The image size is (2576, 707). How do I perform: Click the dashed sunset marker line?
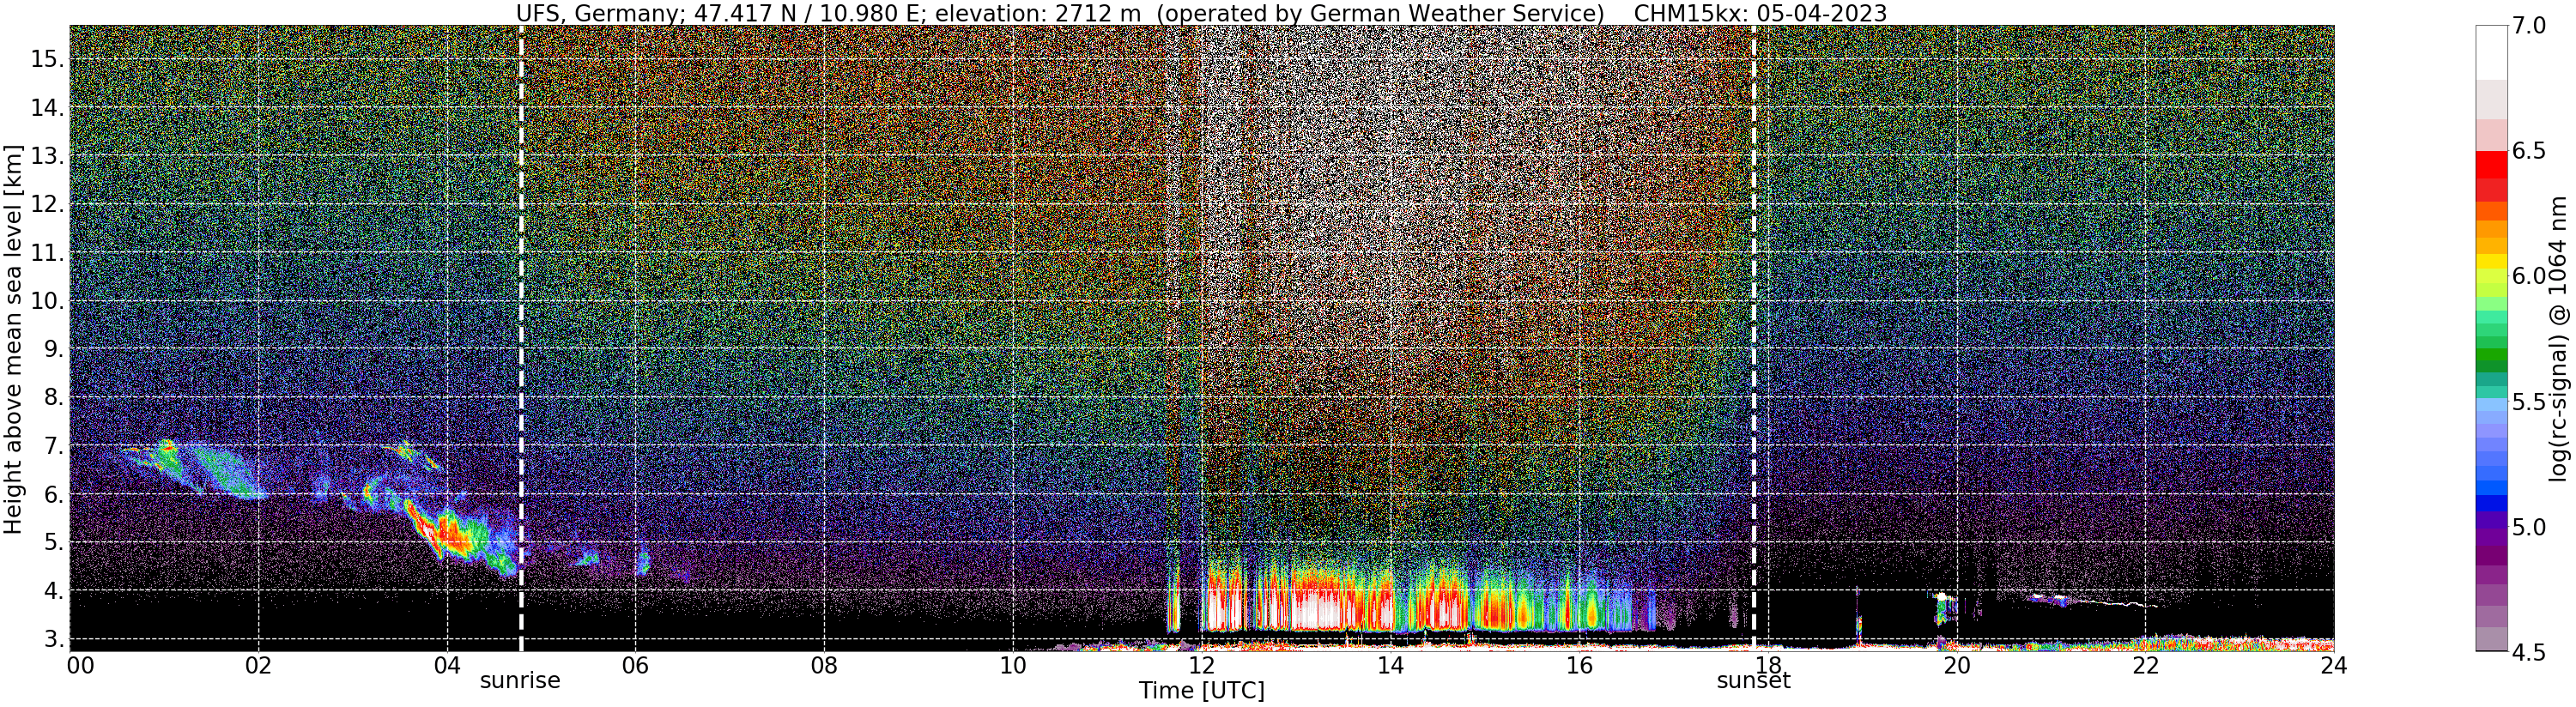coord(1754,338)
